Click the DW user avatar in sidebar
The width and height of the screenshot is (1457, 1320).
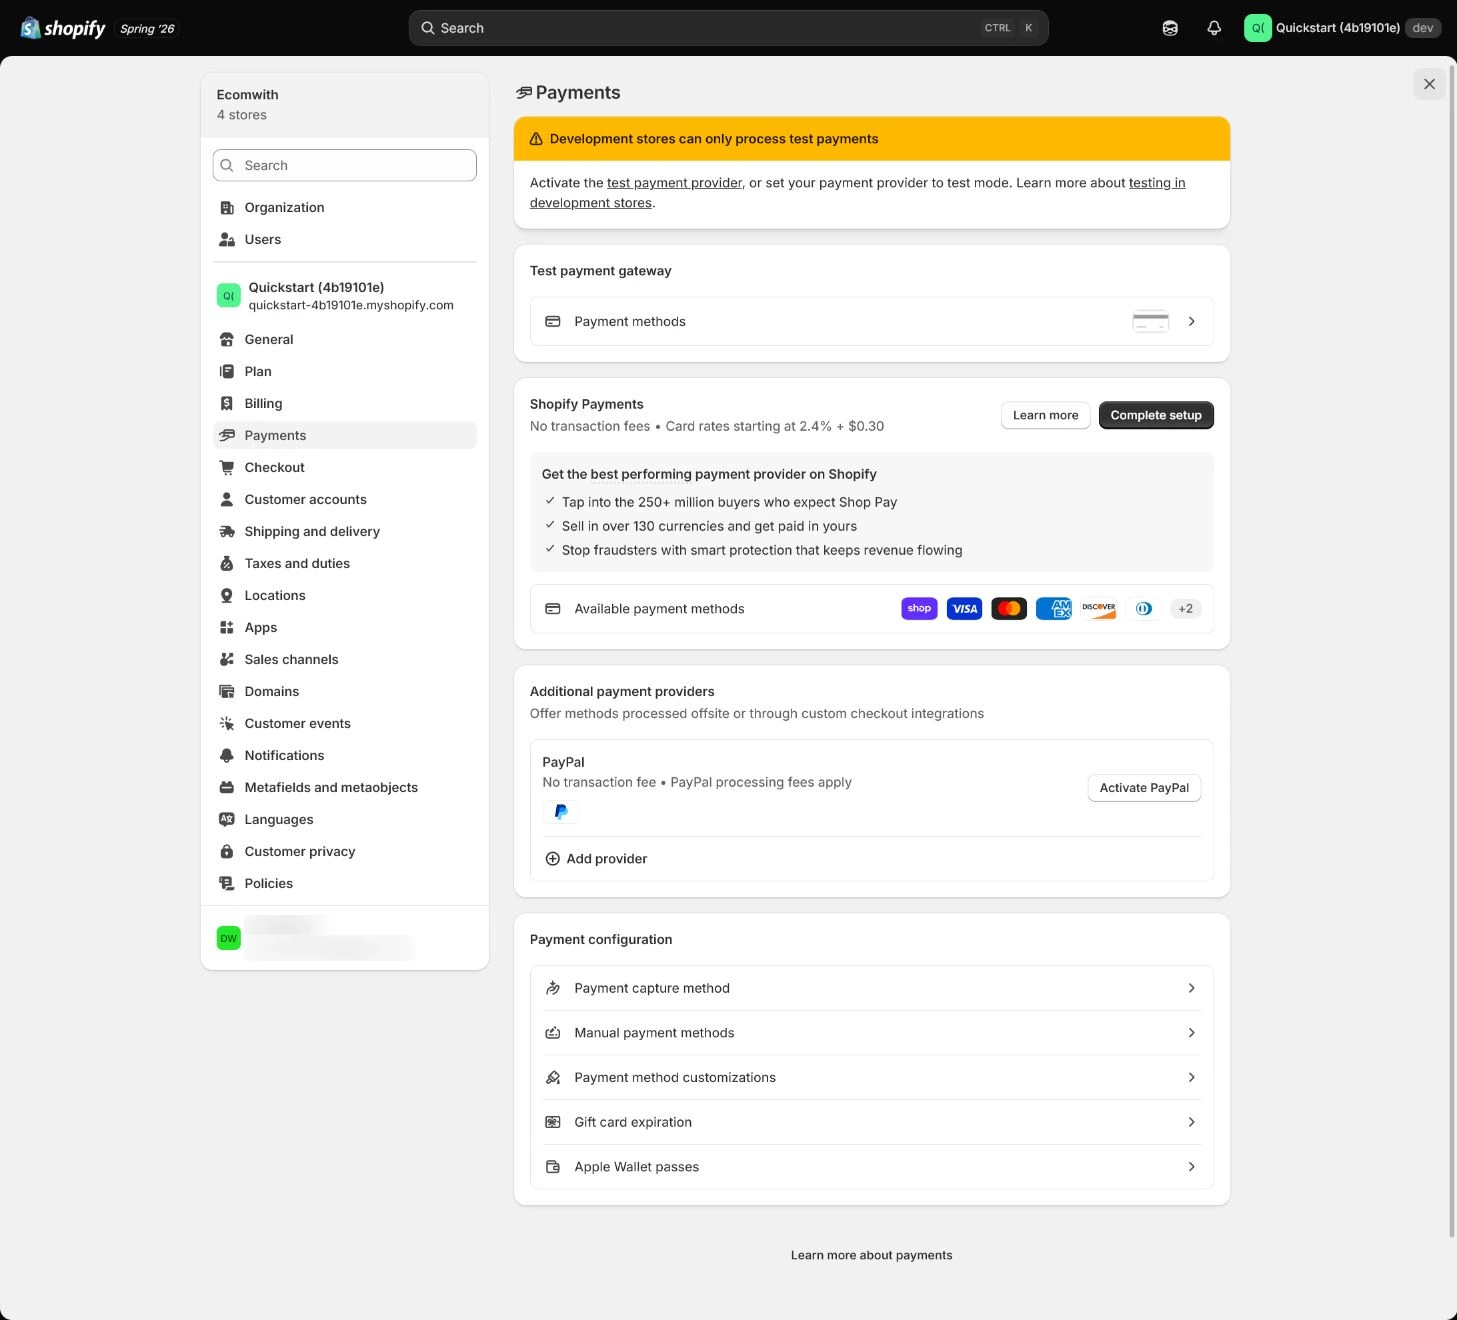229,938
